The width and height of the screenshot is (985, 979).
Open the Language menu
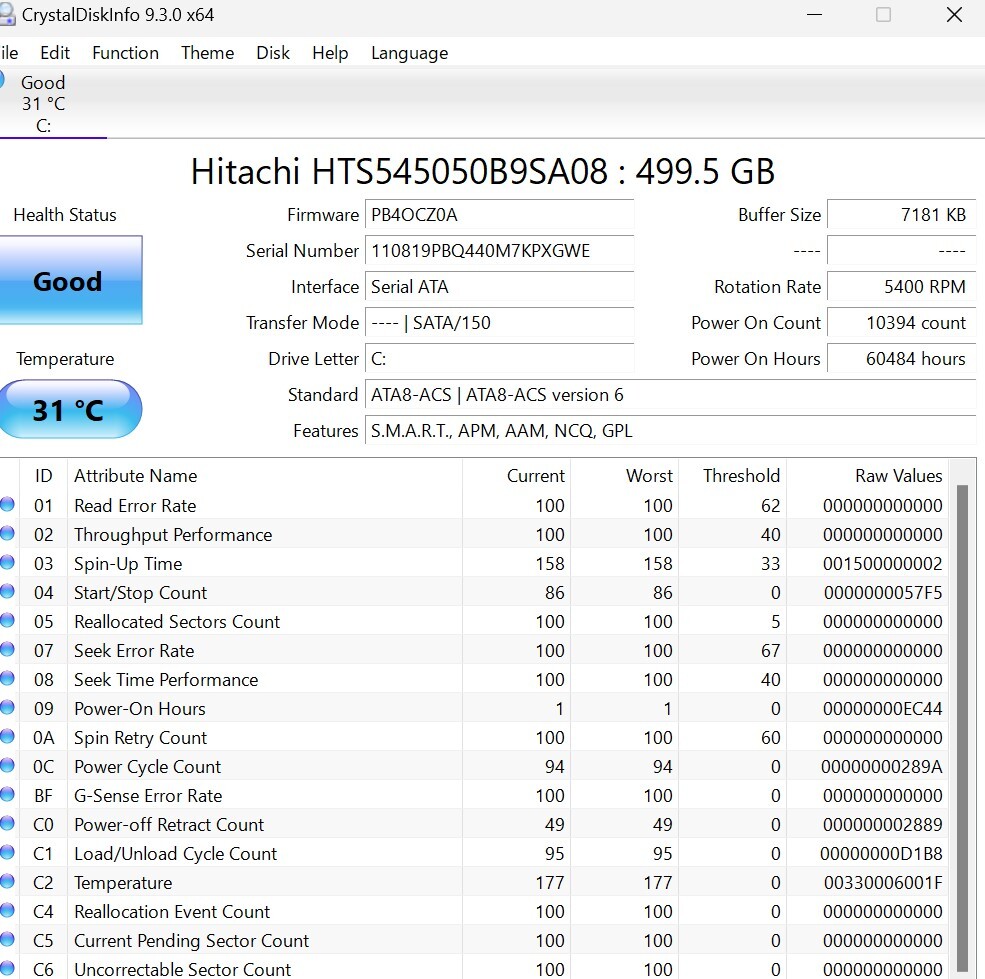click(409, 53)
